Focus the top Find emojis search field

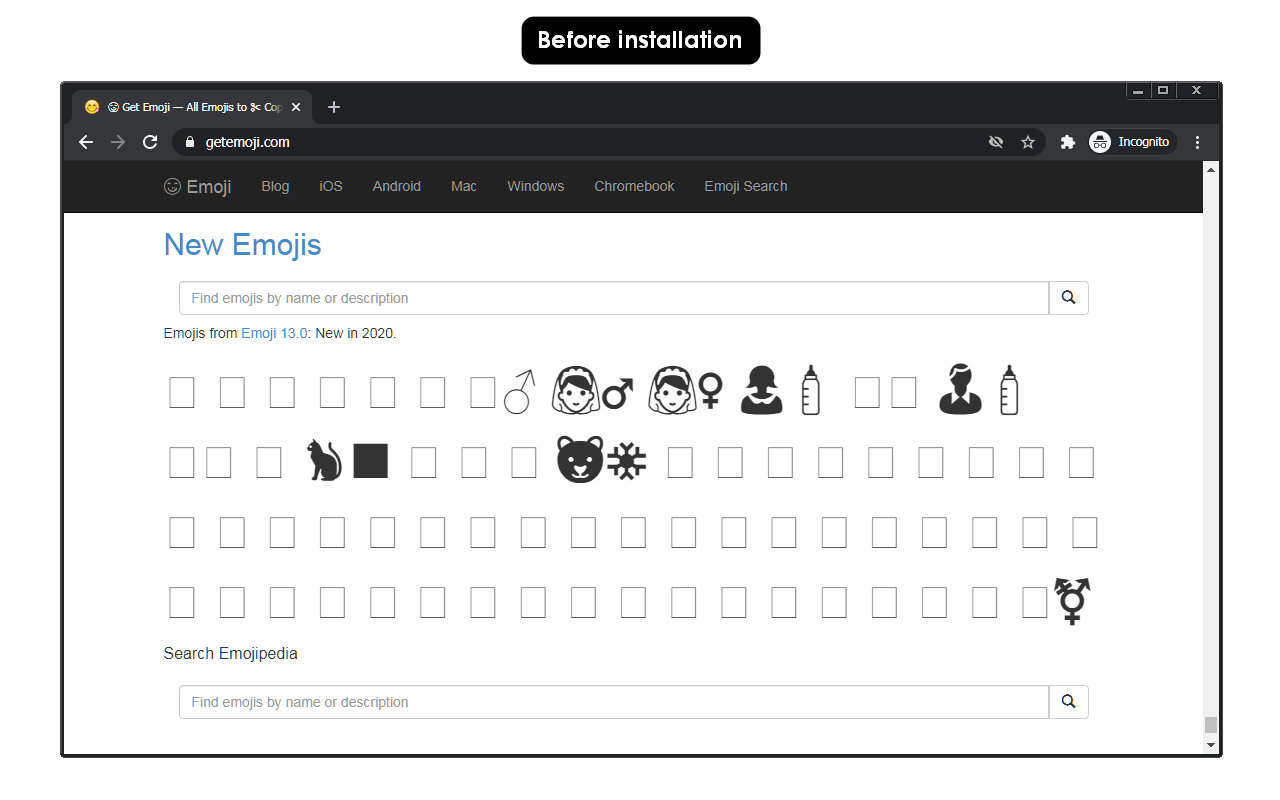614,298
